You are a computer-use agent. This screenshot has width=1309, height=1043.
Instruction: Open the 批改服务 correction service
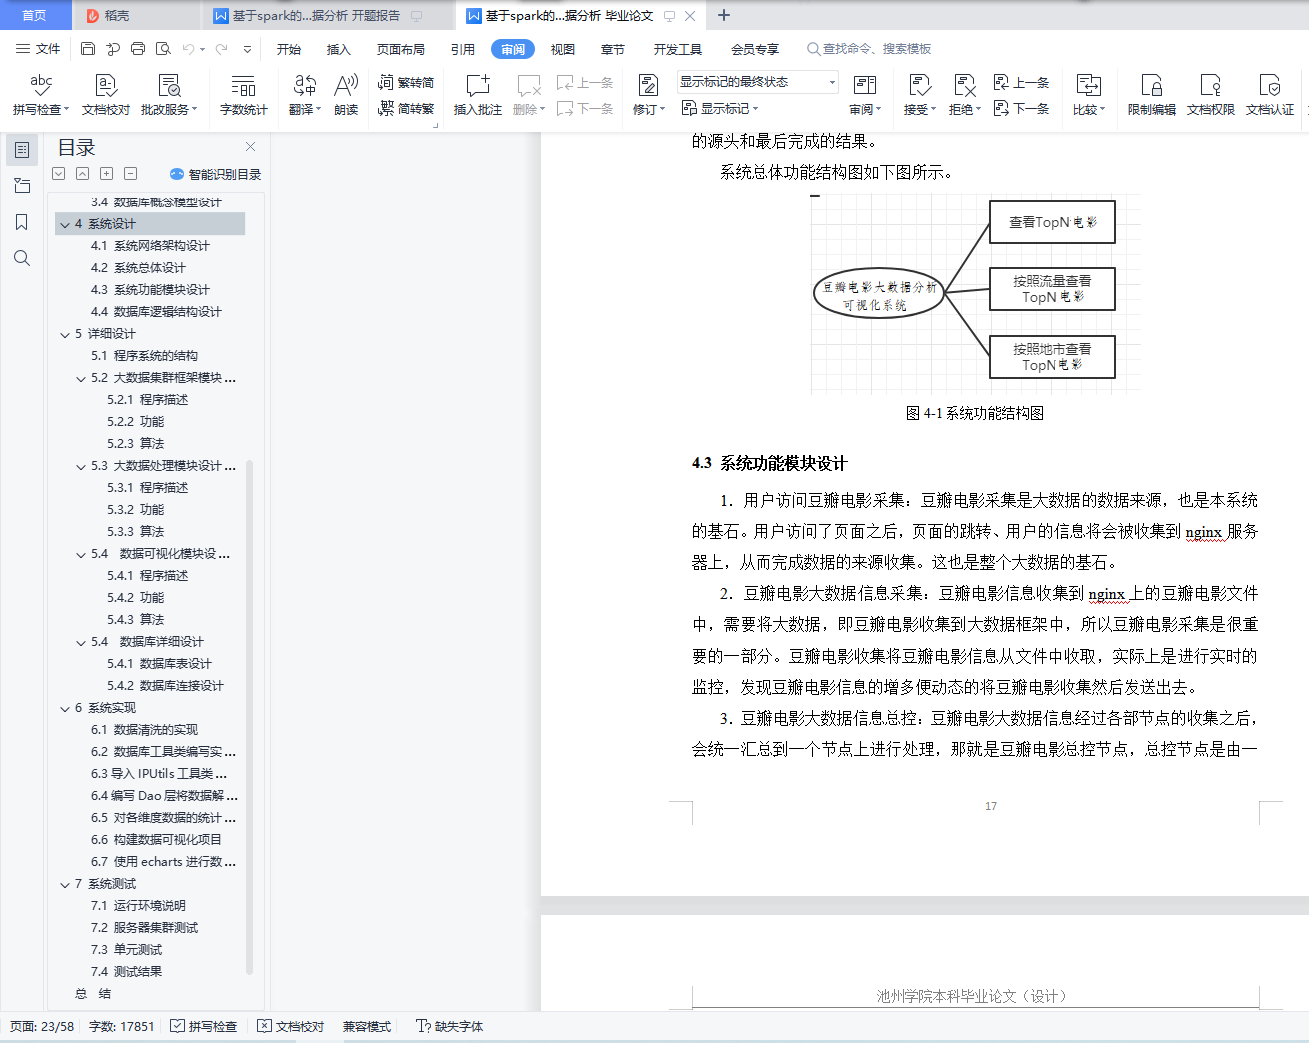tap(169, 95)
